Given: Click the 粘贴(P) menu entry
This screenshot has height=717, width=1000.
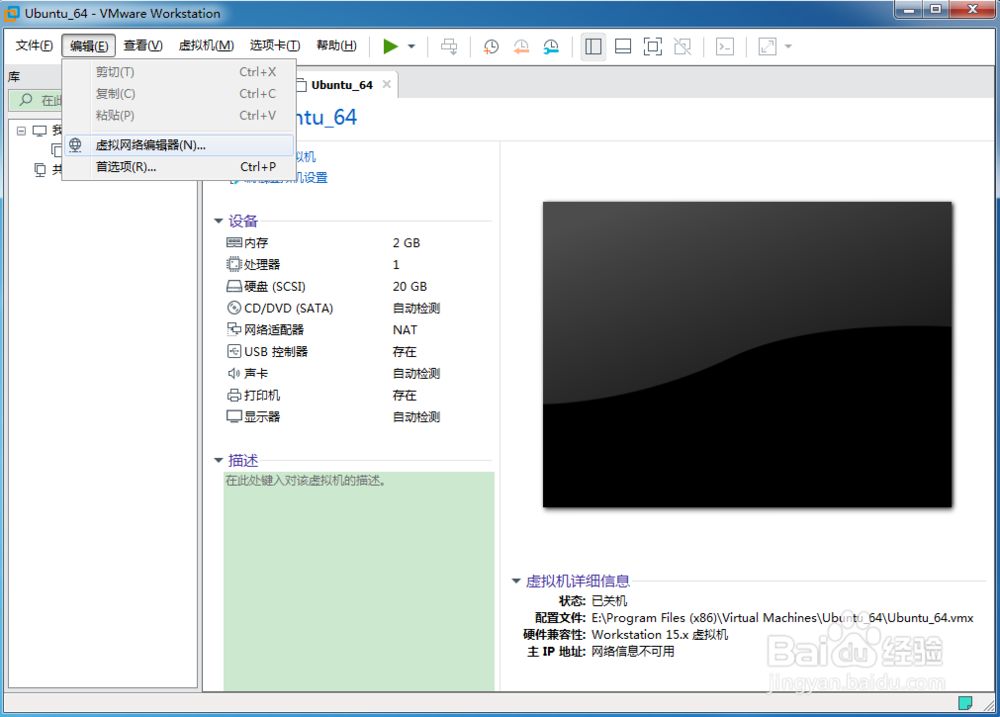Looking at the screenshot, I should pyautogui.click(x=179, y=115).
